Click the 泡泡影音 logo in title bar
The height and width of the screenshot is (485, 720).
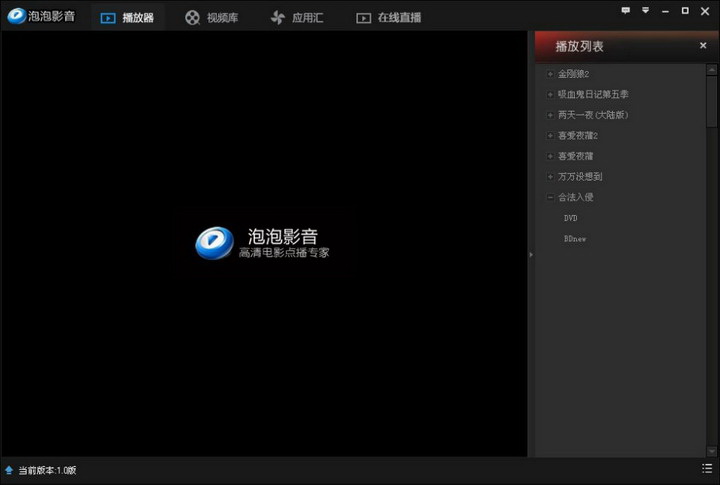coord(40,16)
